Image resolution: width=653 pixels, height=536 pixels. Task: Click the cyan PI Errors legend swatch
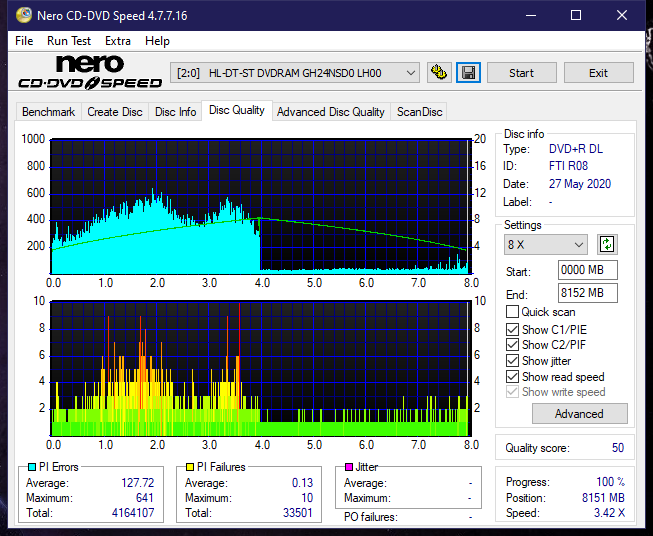point(32,467)
